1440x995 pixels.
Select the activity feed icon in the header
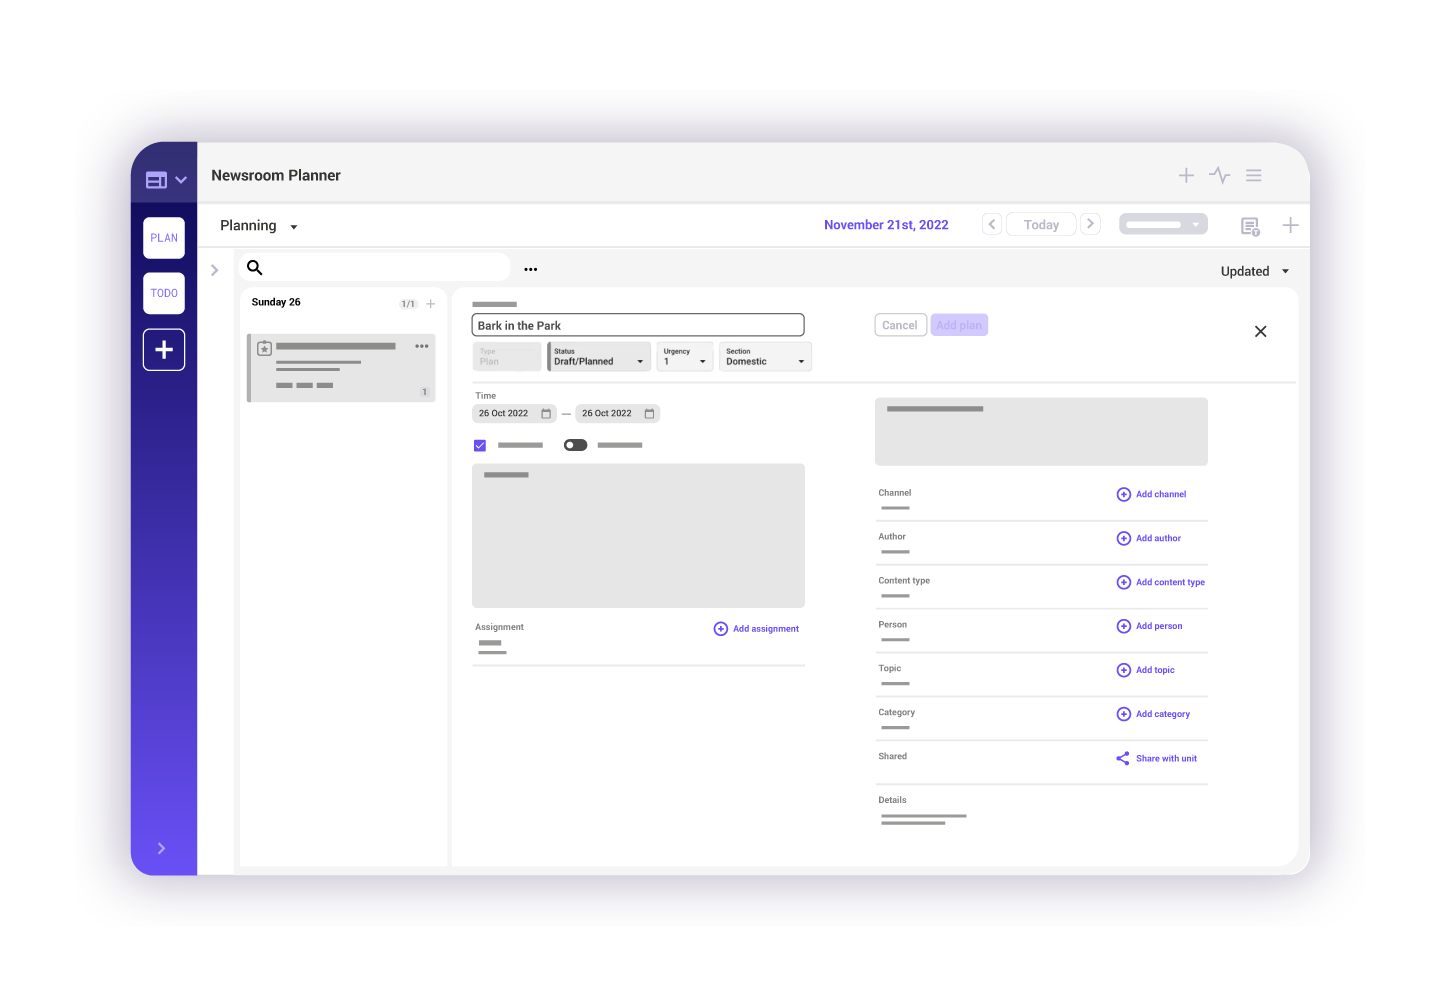click(x=1219, y=175)
